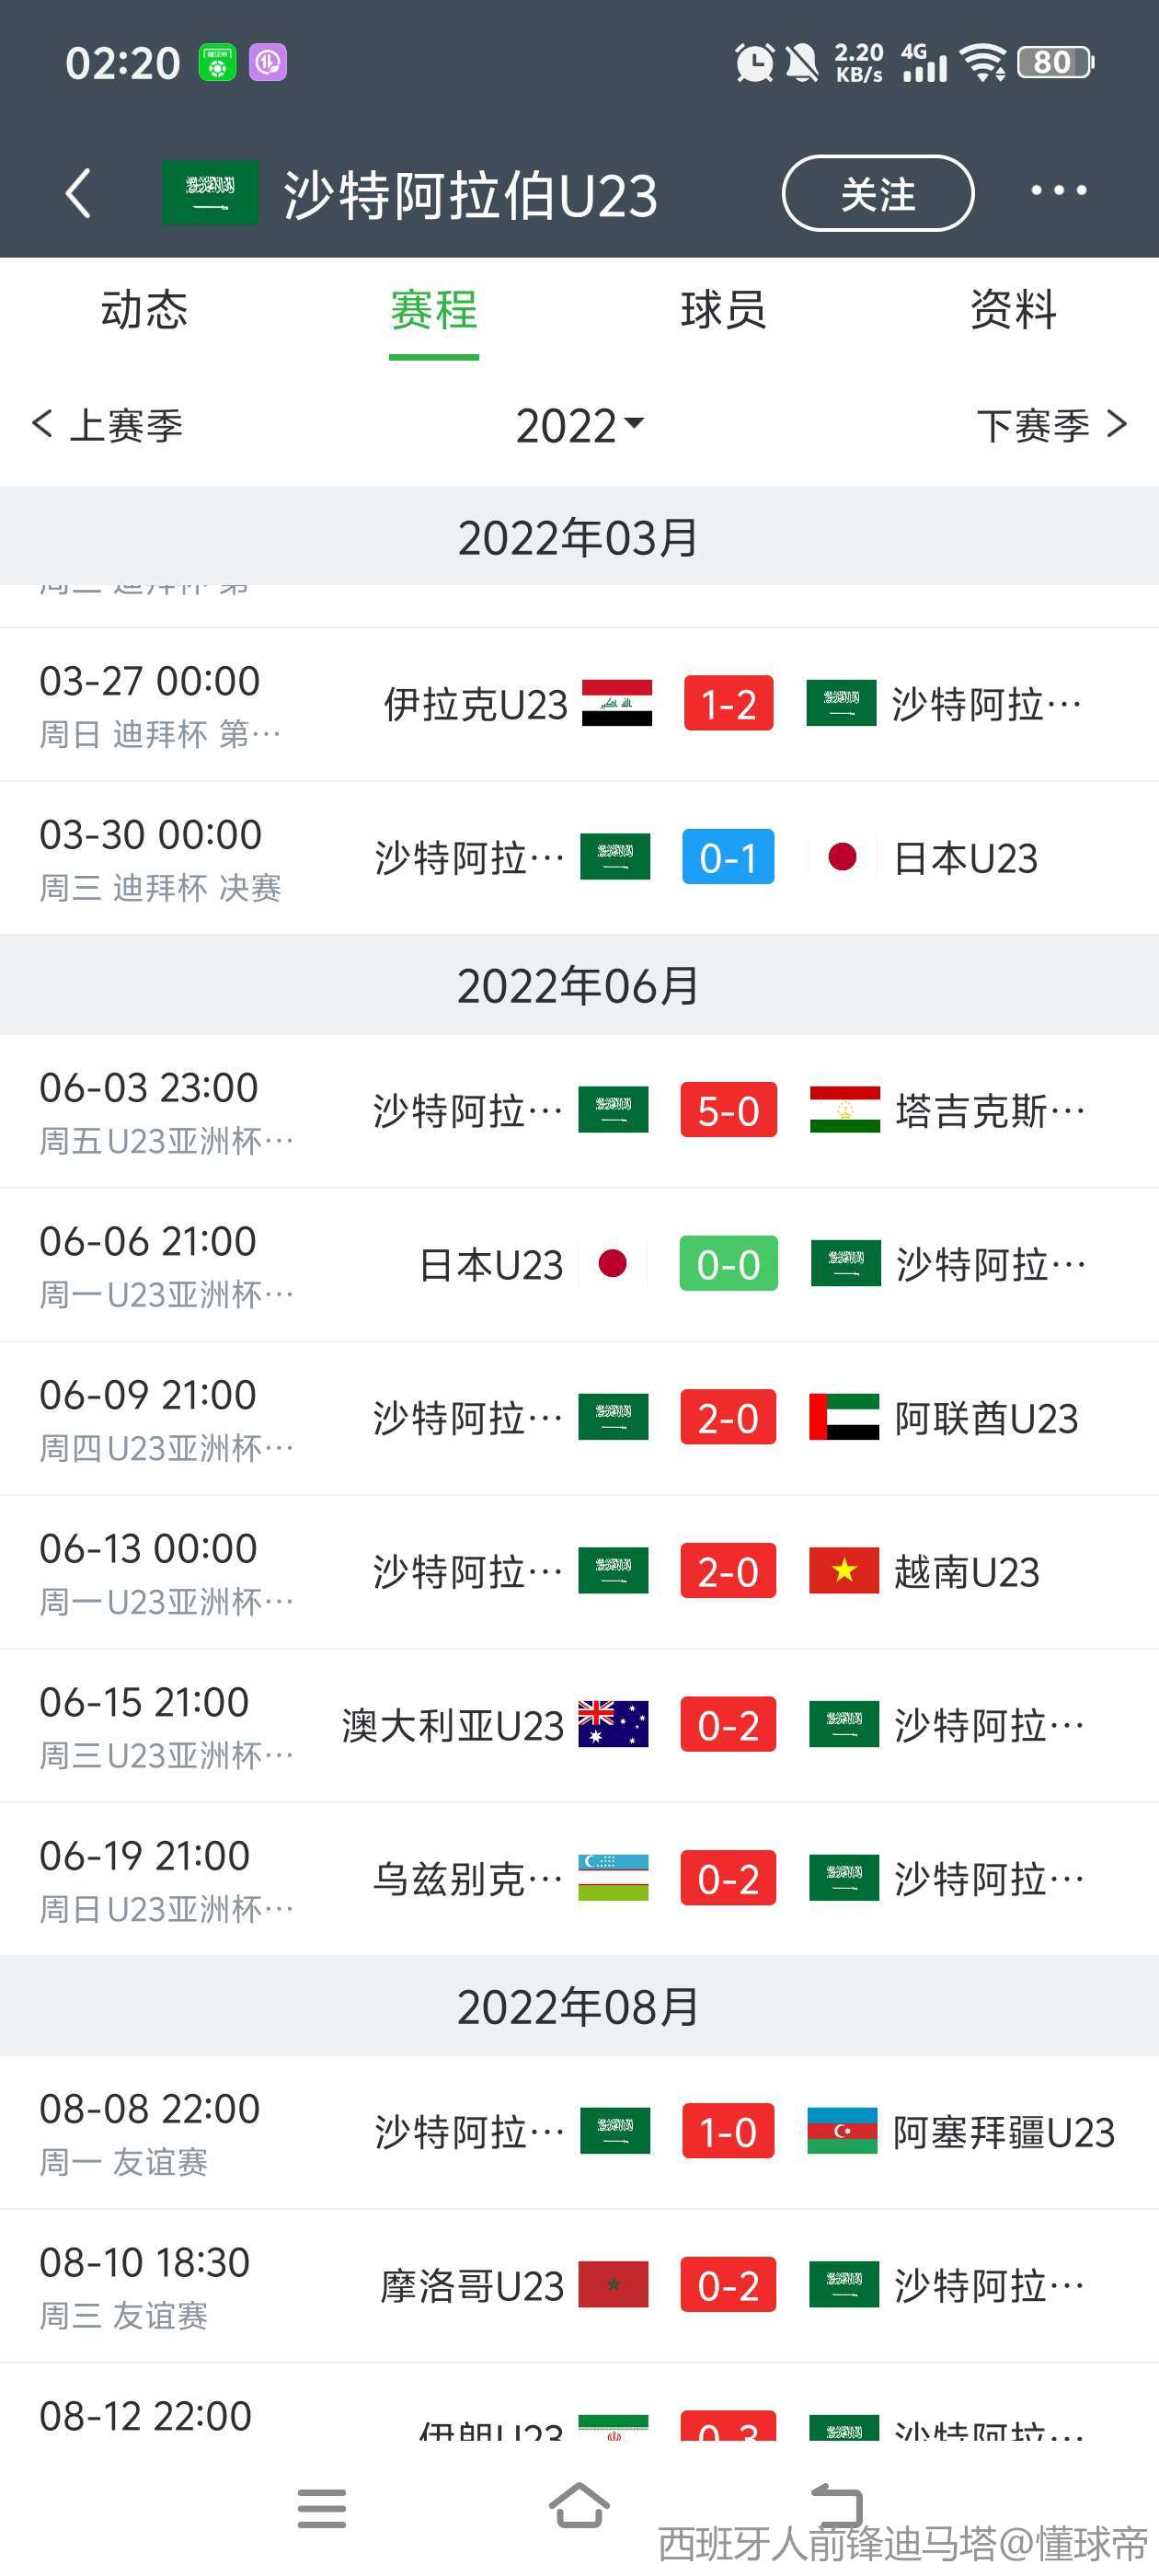Open the 资料 tab
This screenshot has width=1159, height=2576.
tap(1013, 310)
